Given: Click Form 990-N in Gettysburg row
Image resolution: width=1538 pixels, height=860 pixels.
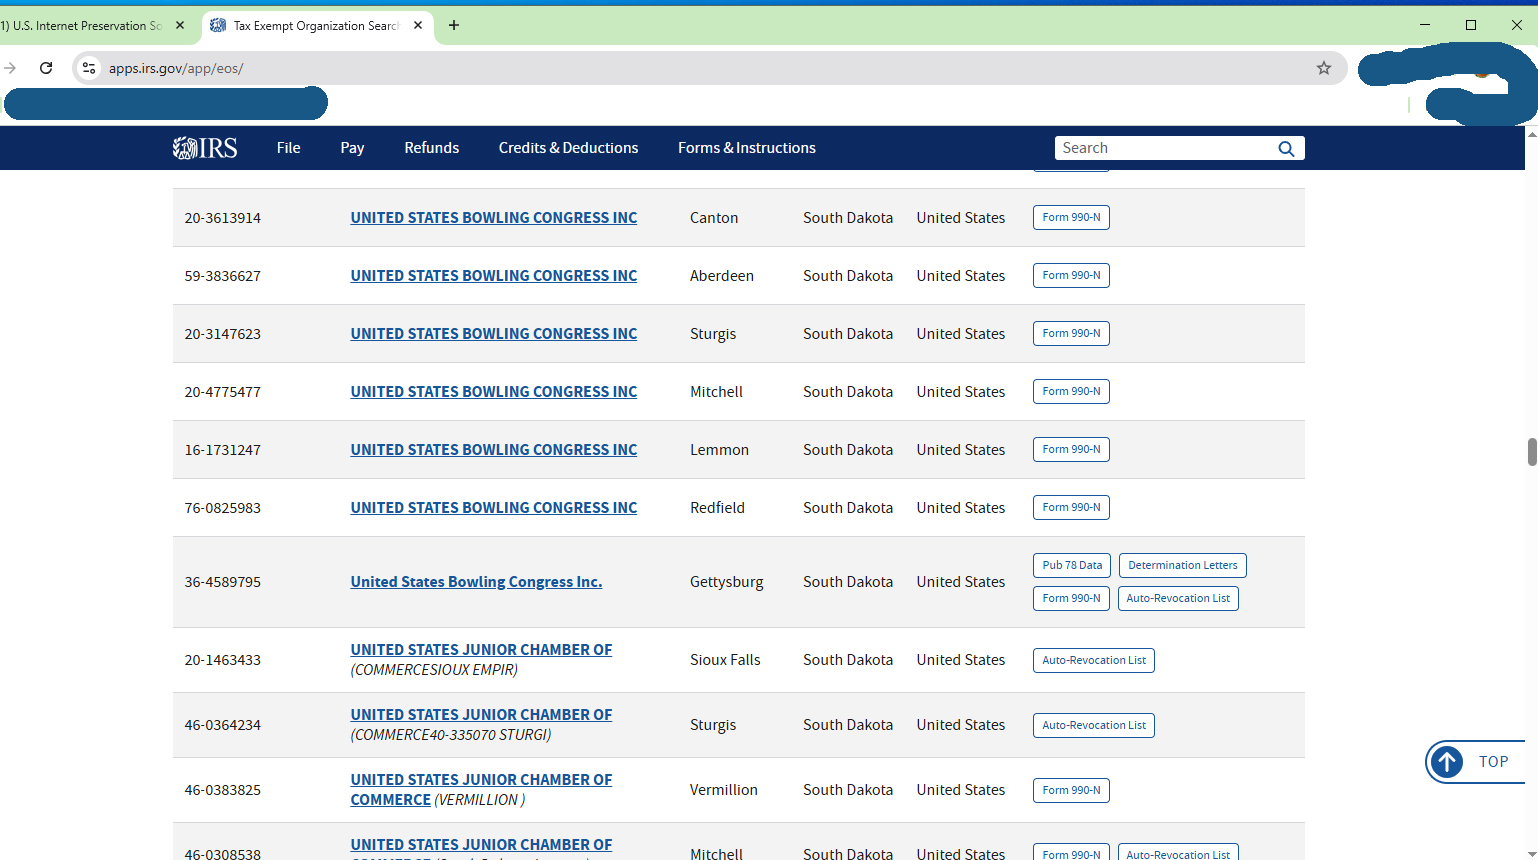Looking at the screenshot, I should 1071,599.
